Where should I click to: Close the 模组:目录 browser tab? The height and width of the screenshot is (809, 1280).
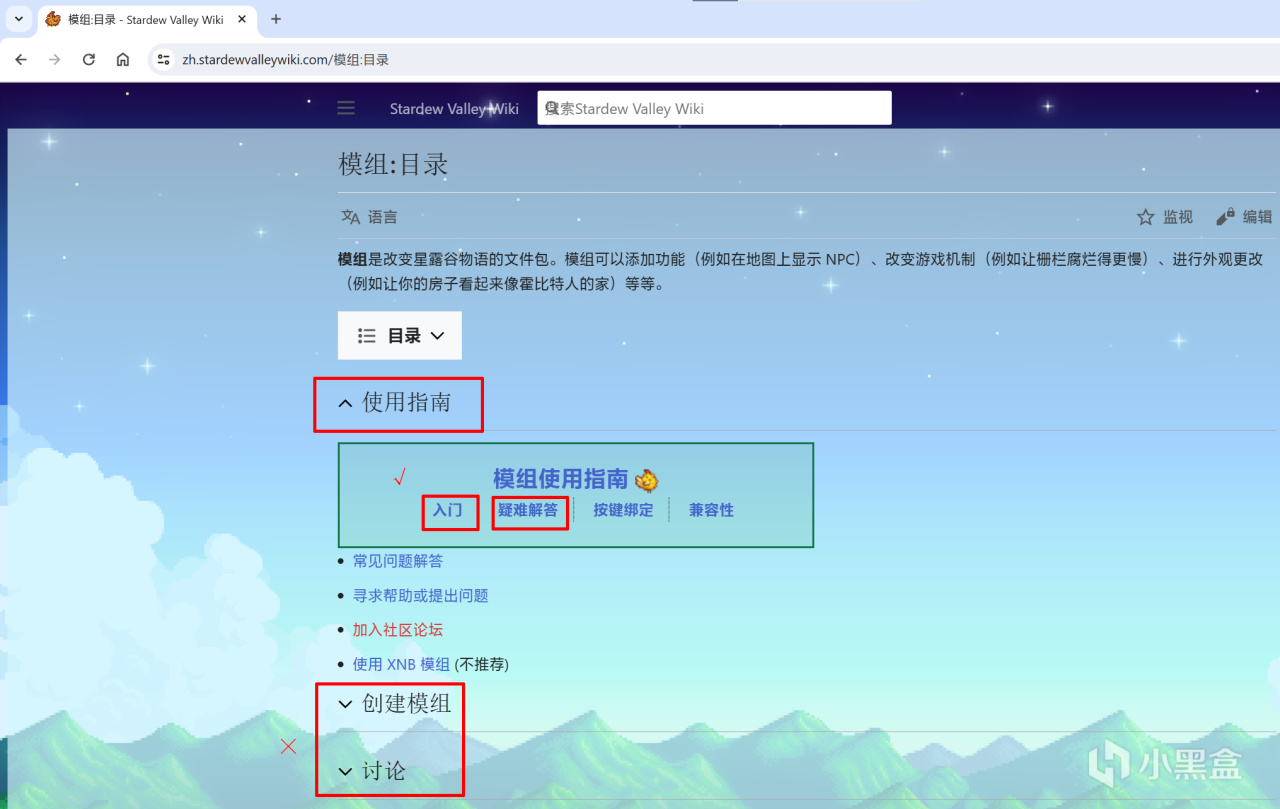pyautogui.click(x=242, y=19)
